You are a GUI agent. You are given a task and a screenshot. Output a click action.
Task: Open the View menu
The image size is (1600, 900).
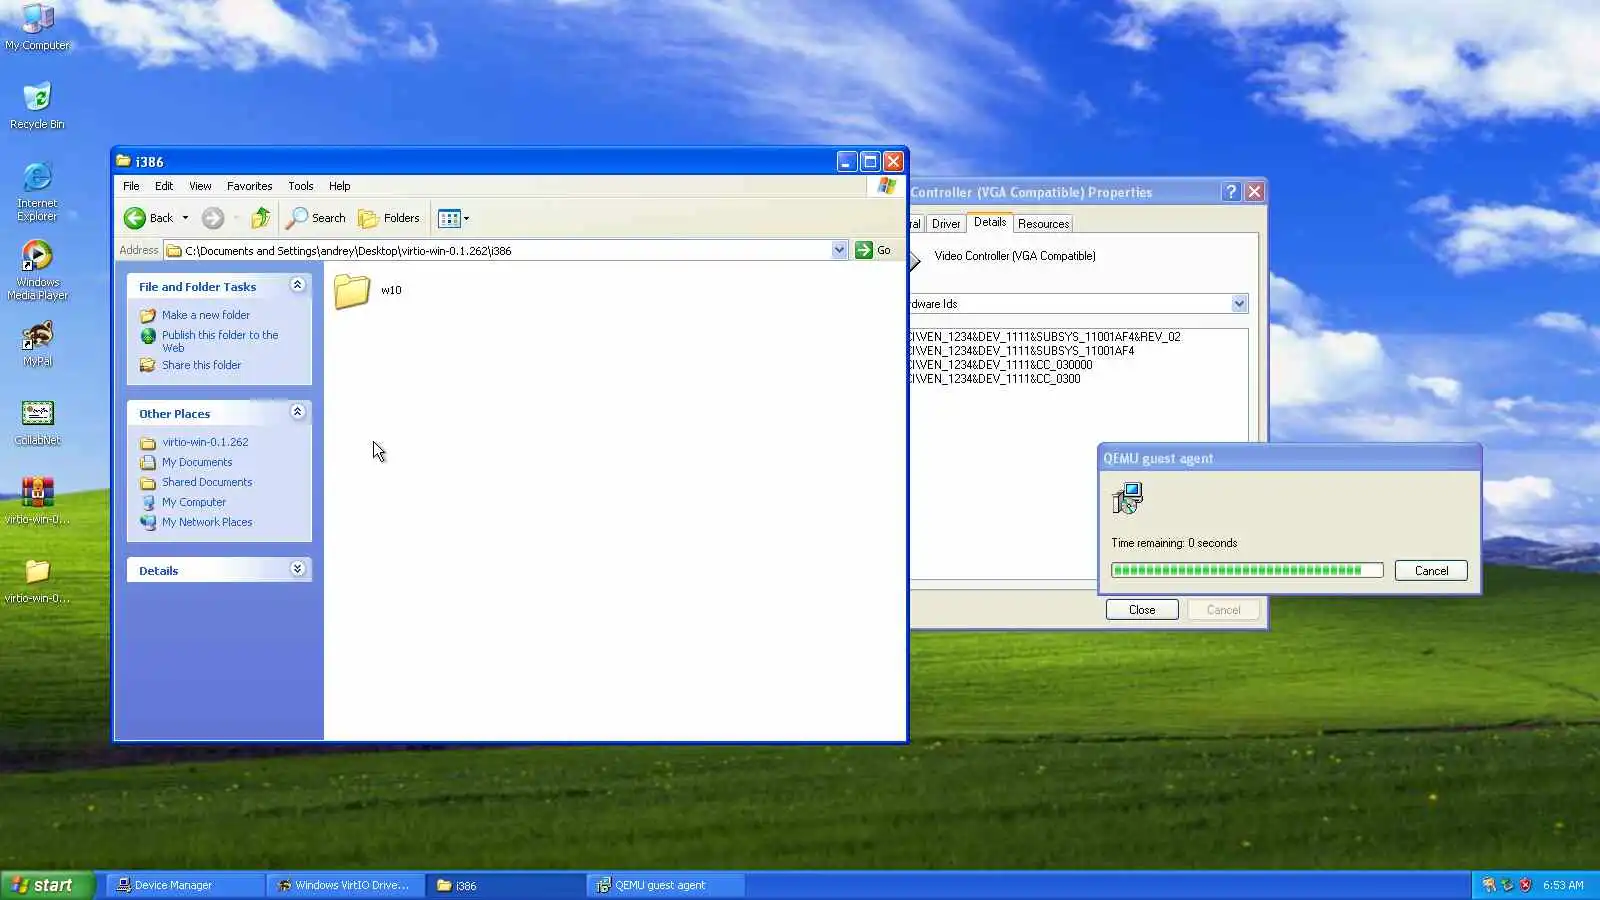point(200,186)
